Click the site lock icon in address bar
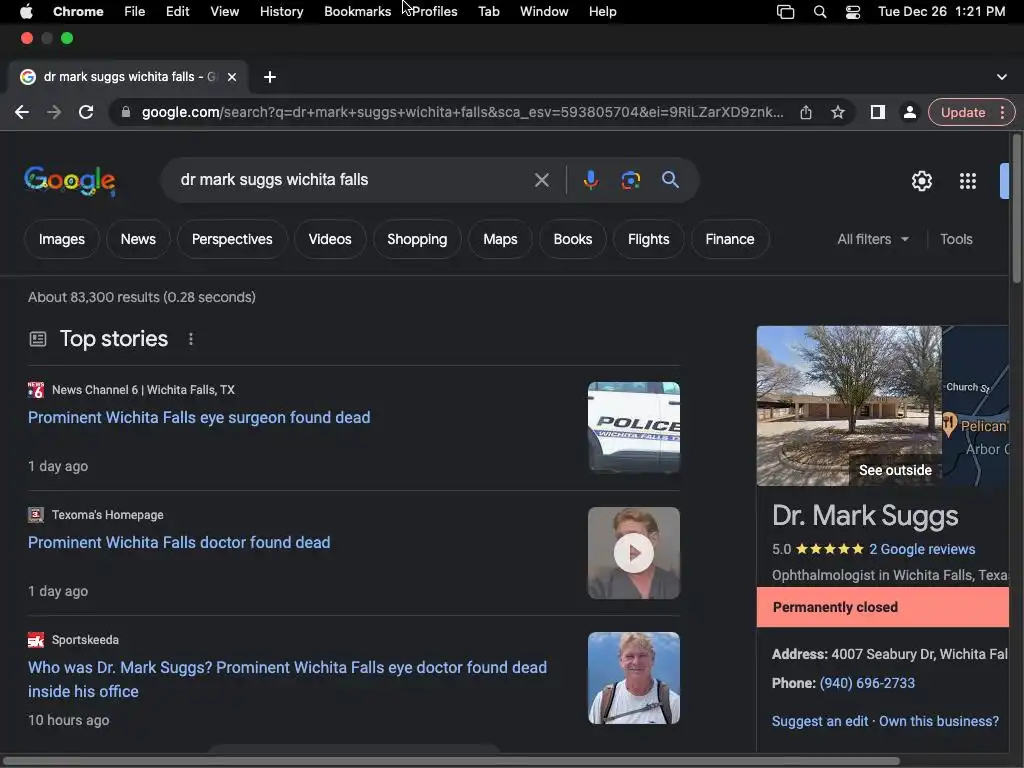The width and height of the screenshot is (1024, 768). [125, 112]
